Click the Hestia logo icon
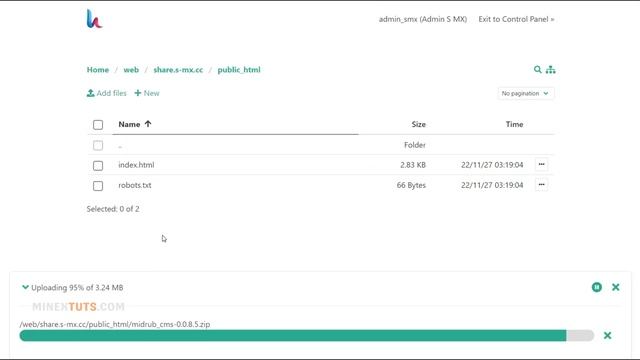Viewport: 640px width, 360px height. click(x=94, y=19)
